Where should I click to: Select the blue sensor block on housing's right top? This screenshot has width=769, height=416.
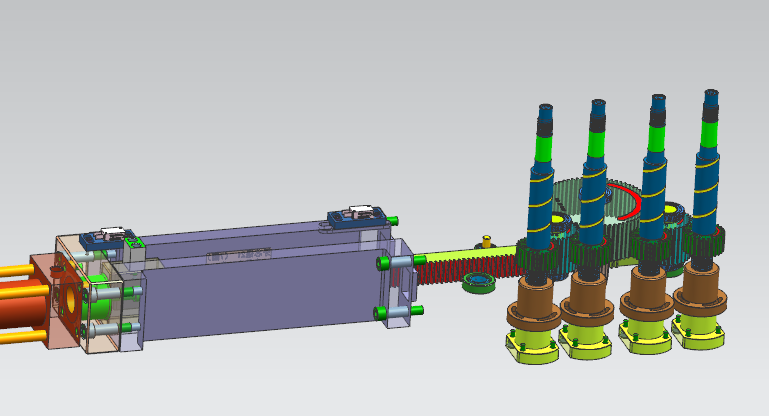click(x=357, y=216)
